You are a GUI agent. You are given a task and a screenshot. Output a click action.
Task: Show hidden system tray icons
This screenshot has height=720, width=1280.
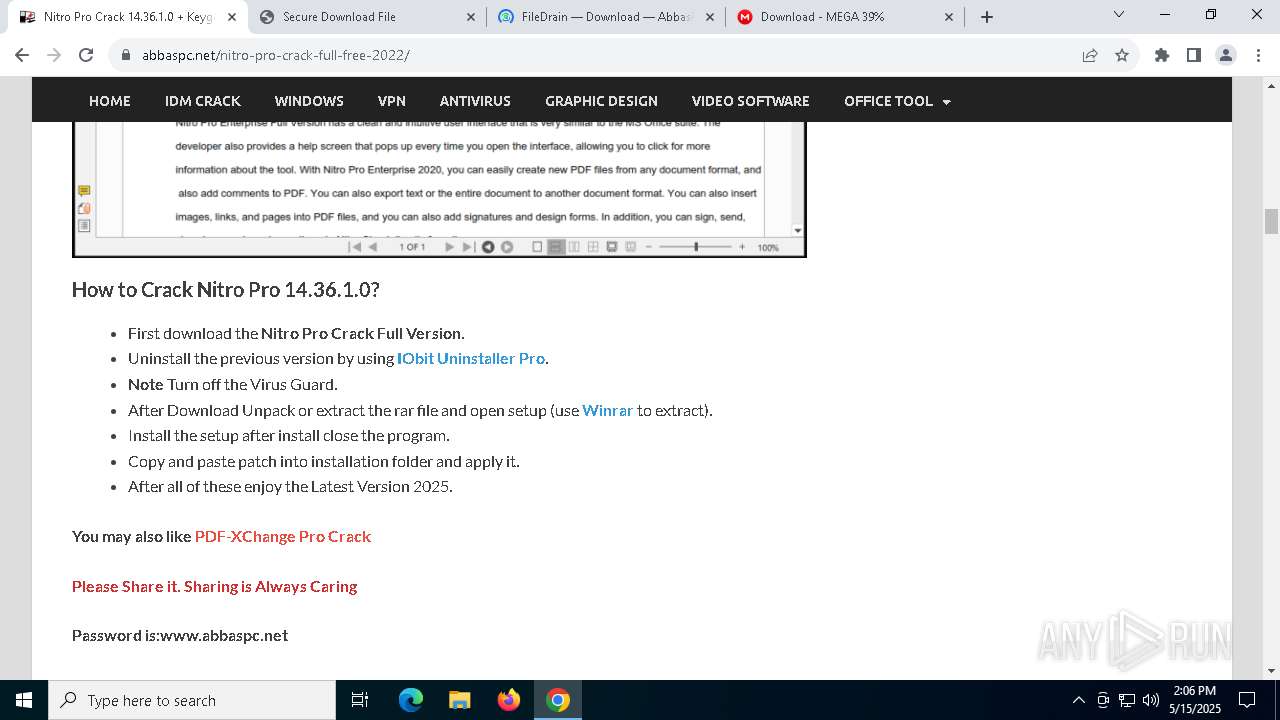pos(1078,700)
